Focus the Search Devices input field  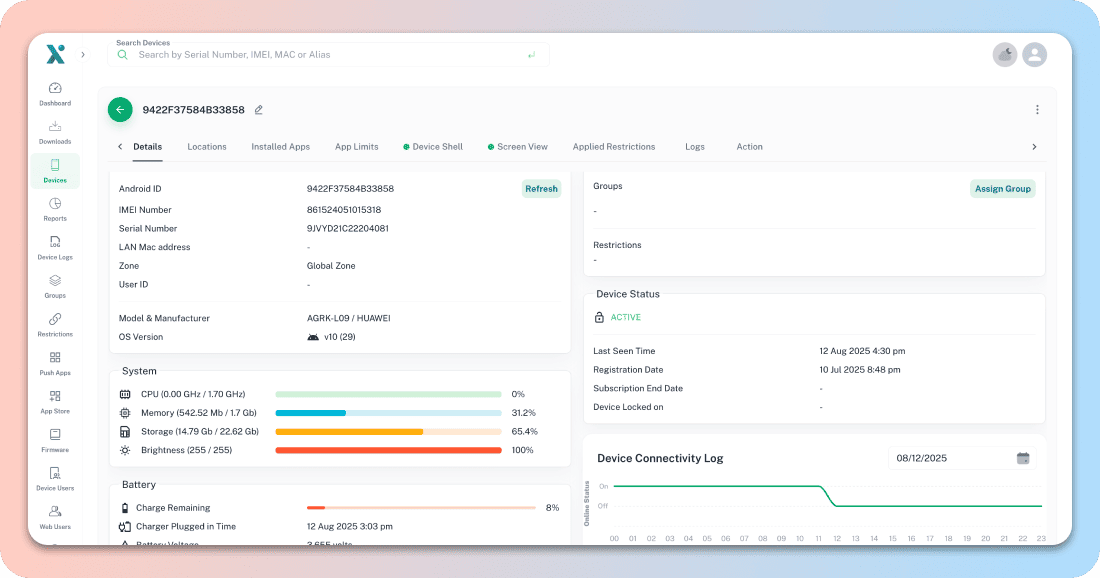(328, 55)
